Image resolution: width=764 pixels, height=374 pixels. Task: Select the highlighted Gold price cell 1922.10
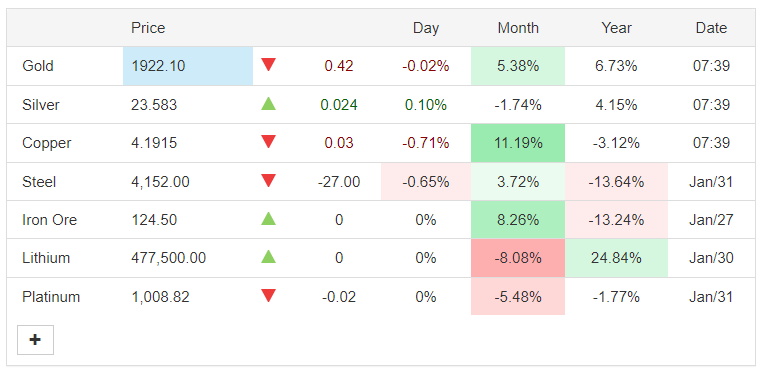(x=188, y=66)
